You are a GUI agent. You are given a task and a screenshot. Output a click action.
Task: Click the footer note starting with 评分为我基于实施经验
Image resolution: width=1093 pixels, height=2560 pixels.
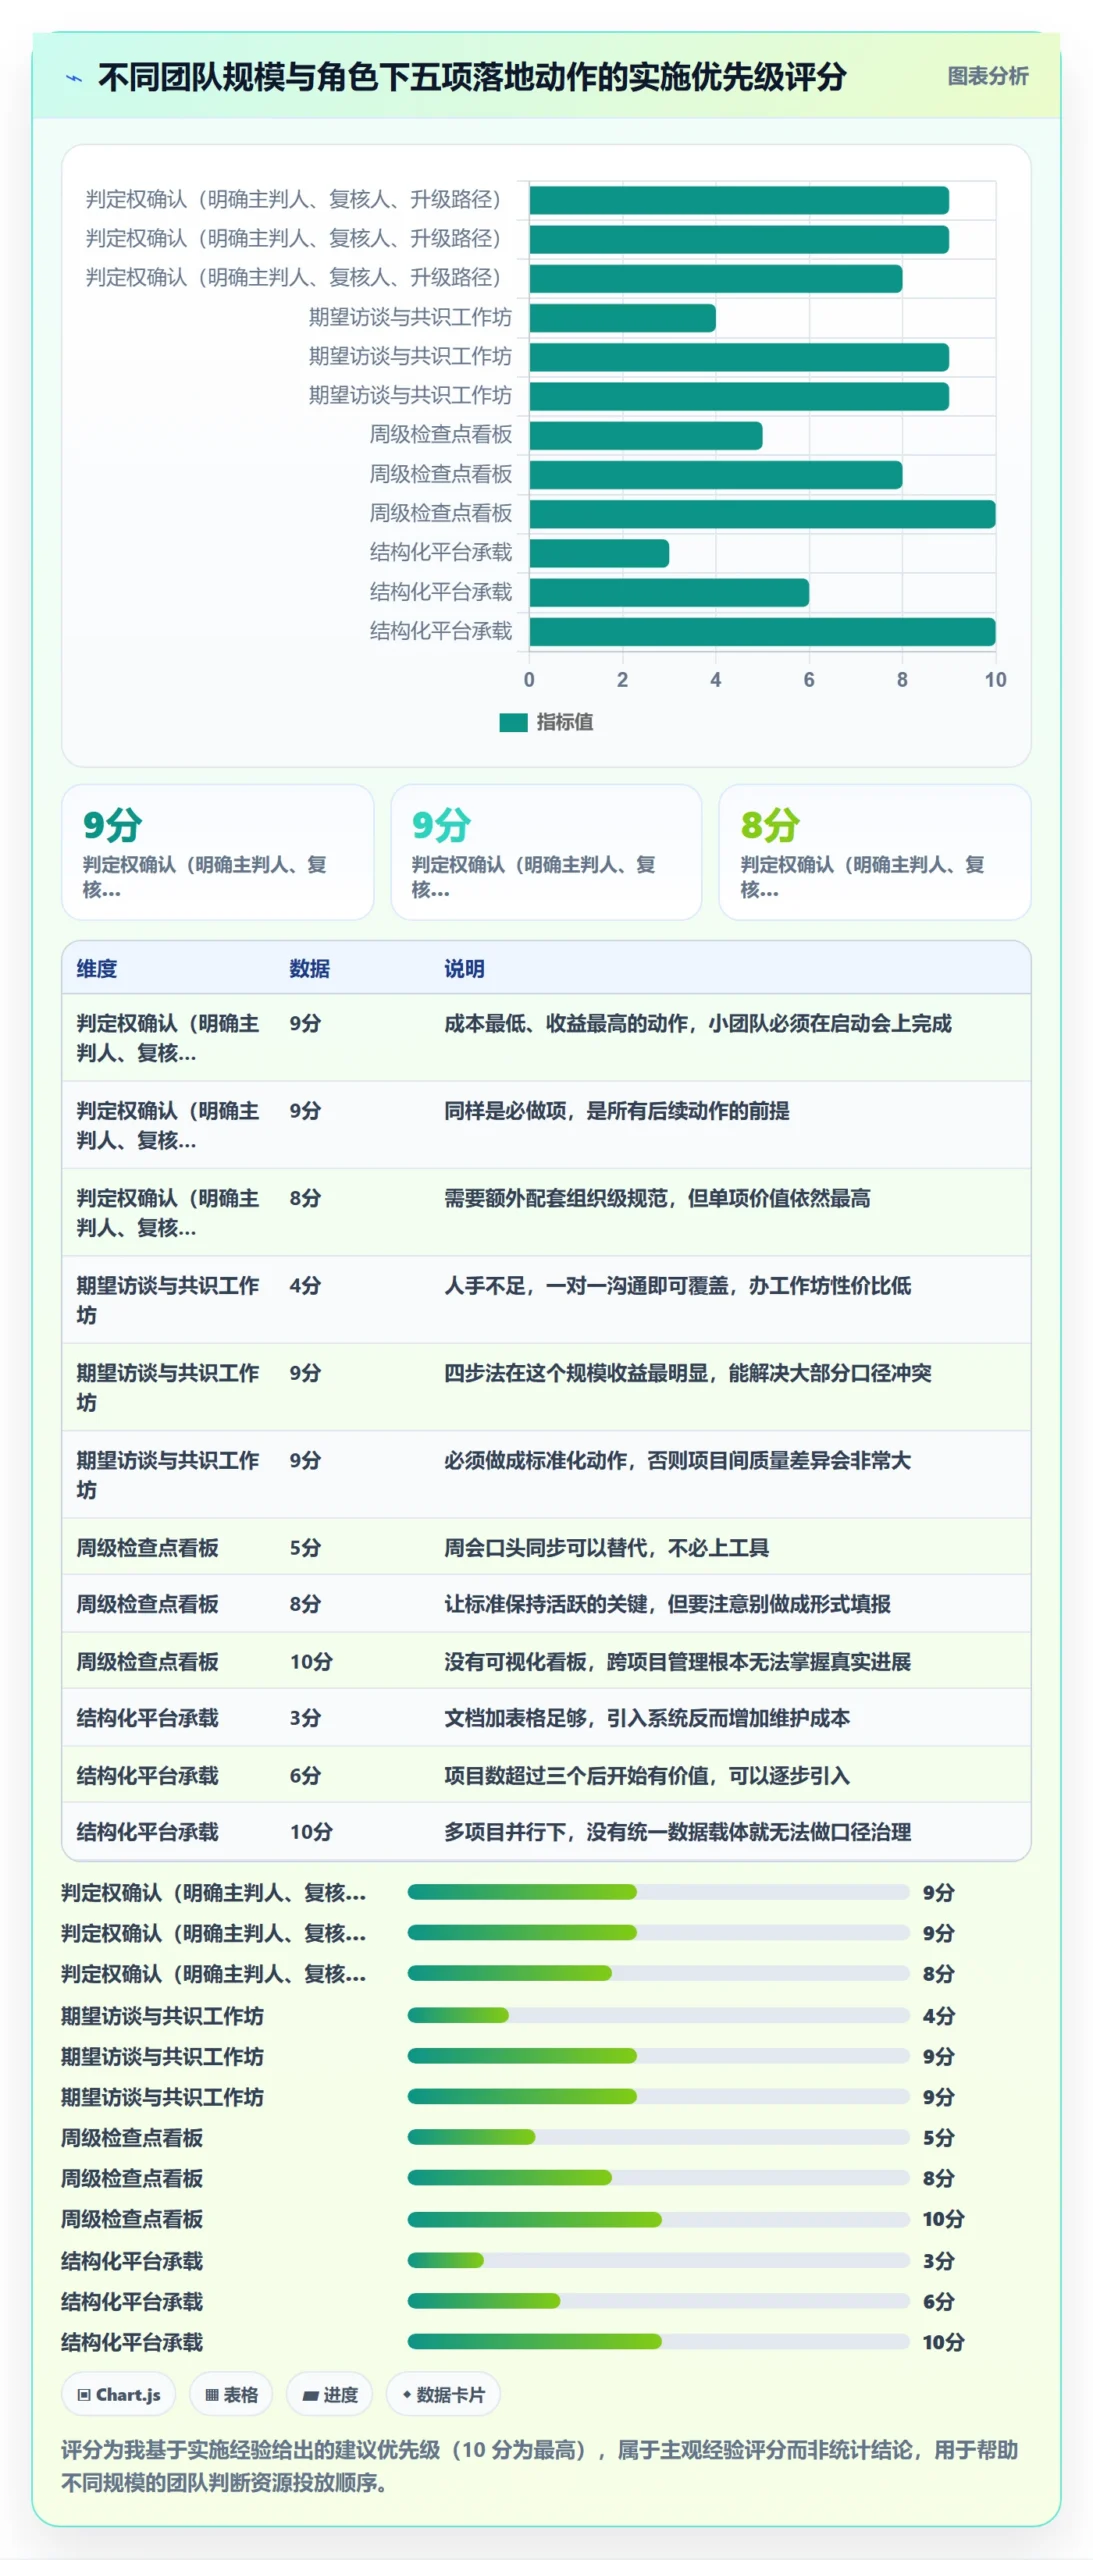[539, 2466]
